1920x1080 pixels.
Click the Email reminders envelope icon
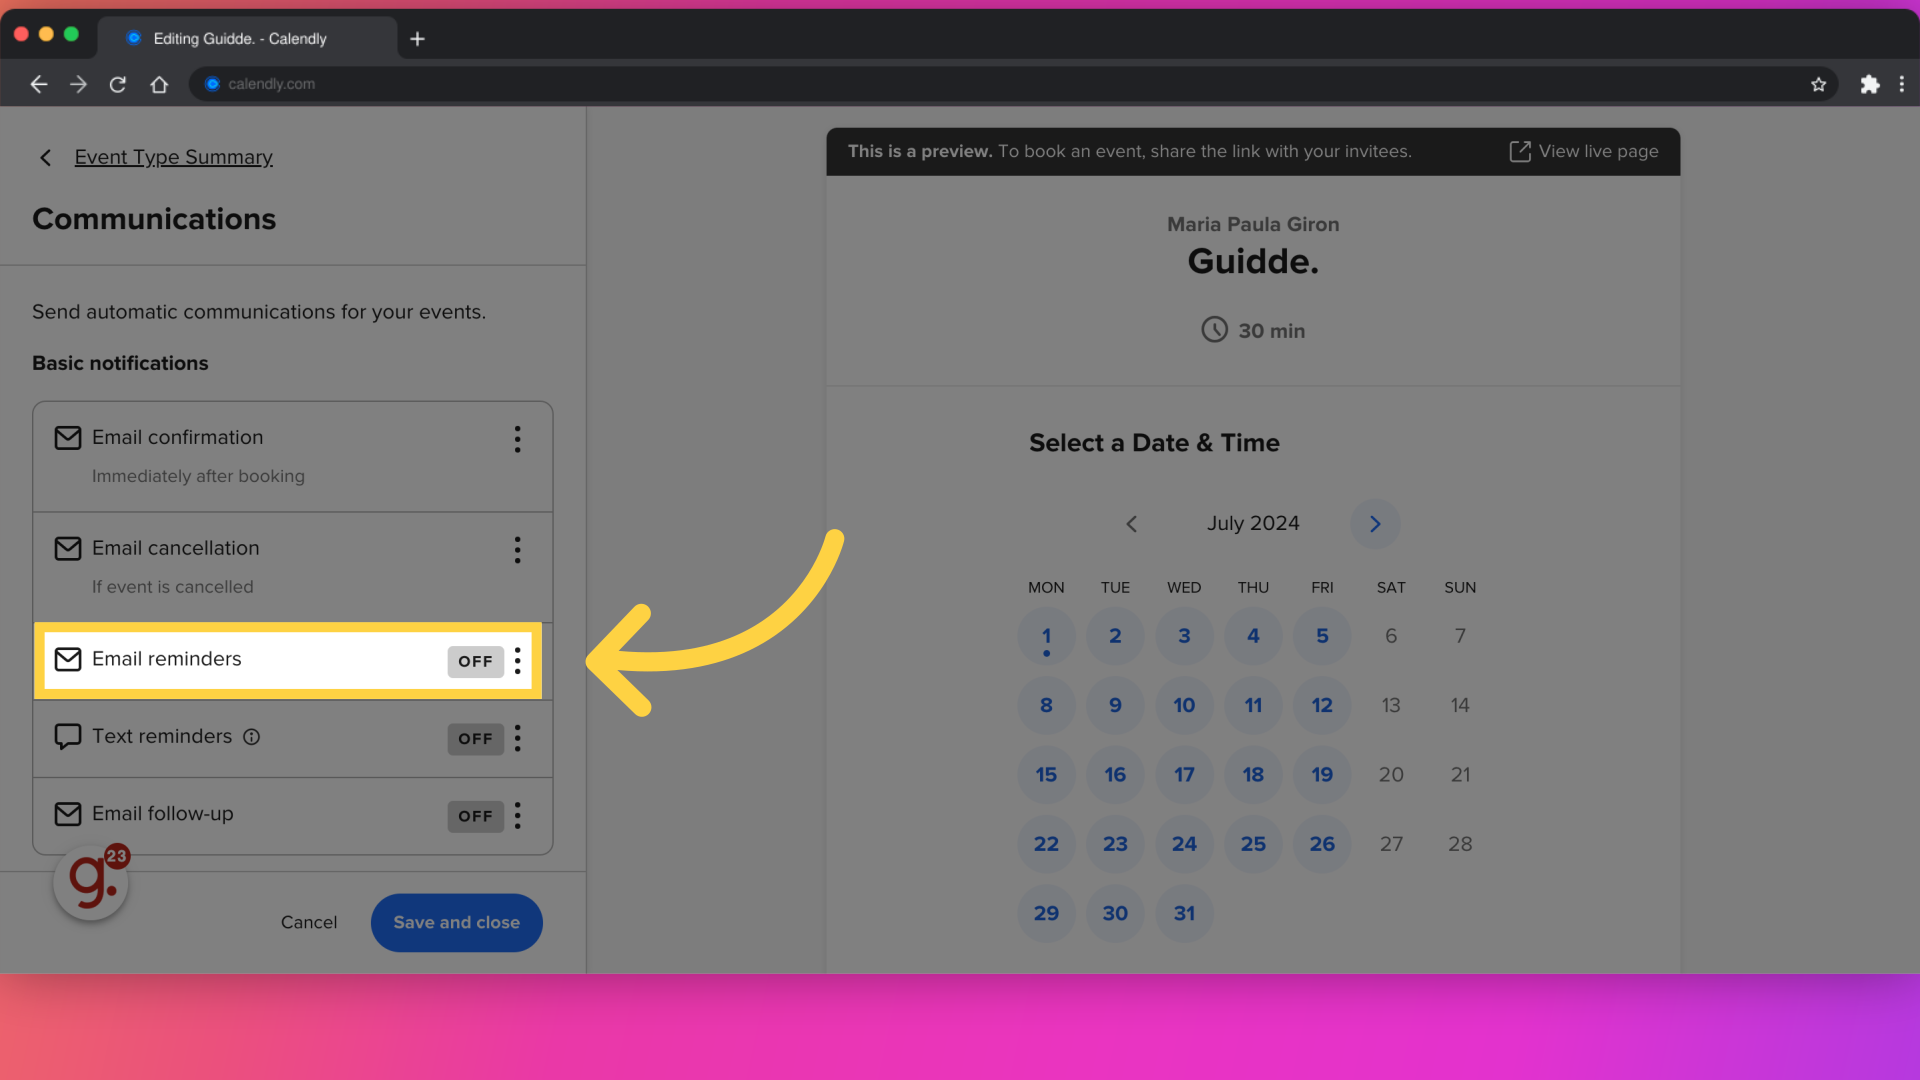pos(67,658)
